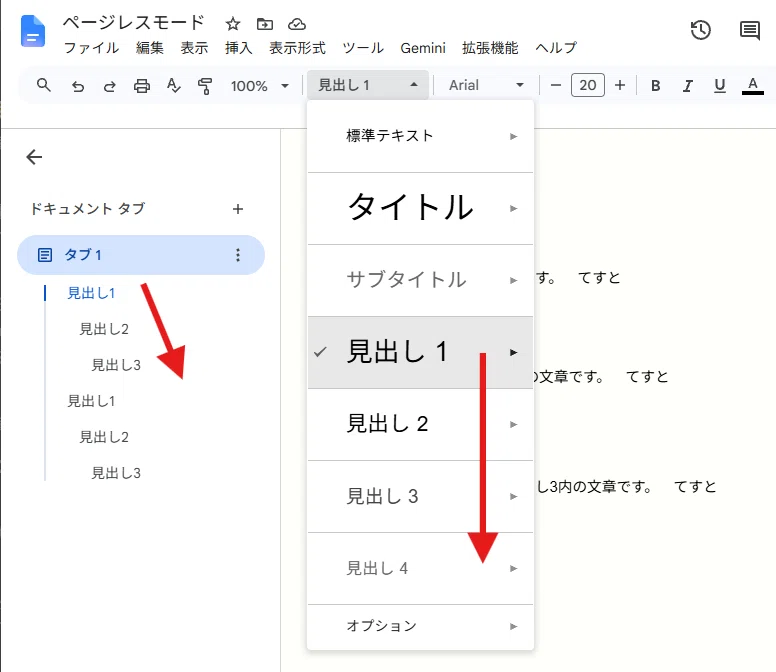
Task: Decrease font size with minus button
Action: pos(556,85)
